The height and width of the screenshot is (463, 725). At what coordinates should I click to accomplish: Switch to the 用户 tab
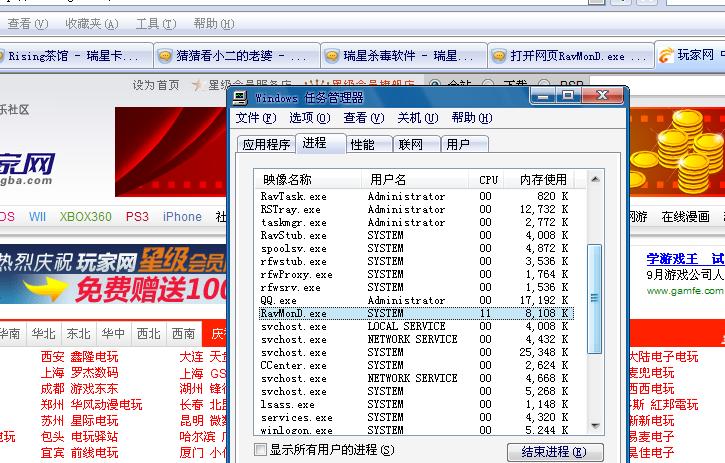point(465,144)
